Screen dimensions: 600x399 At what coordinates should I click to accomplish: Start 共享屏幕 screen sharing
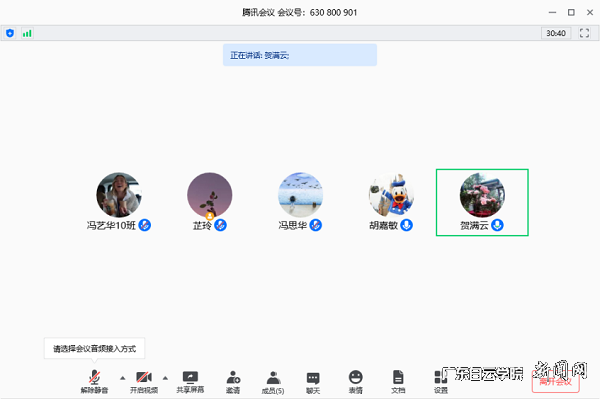coord(190,382)
